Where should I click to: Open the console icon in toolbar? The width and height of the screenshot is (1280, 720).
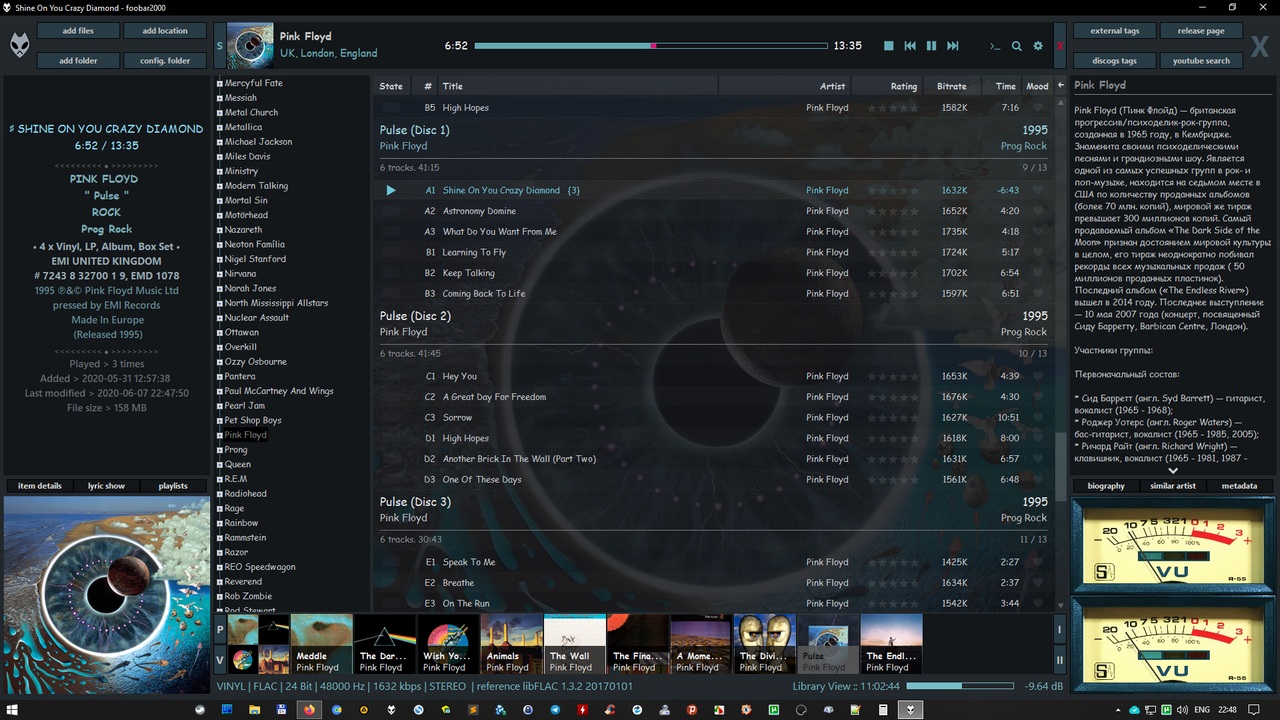(x=994, y=46)
